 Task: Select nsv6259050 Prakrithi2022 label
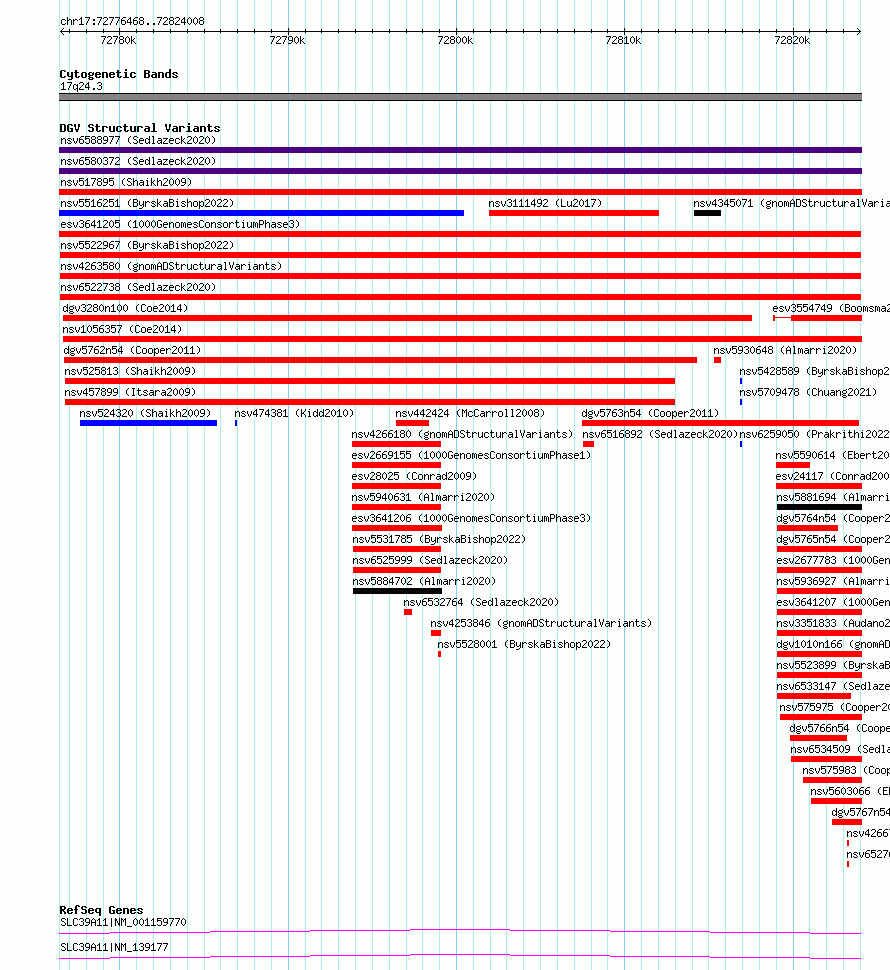click(815, 435)
